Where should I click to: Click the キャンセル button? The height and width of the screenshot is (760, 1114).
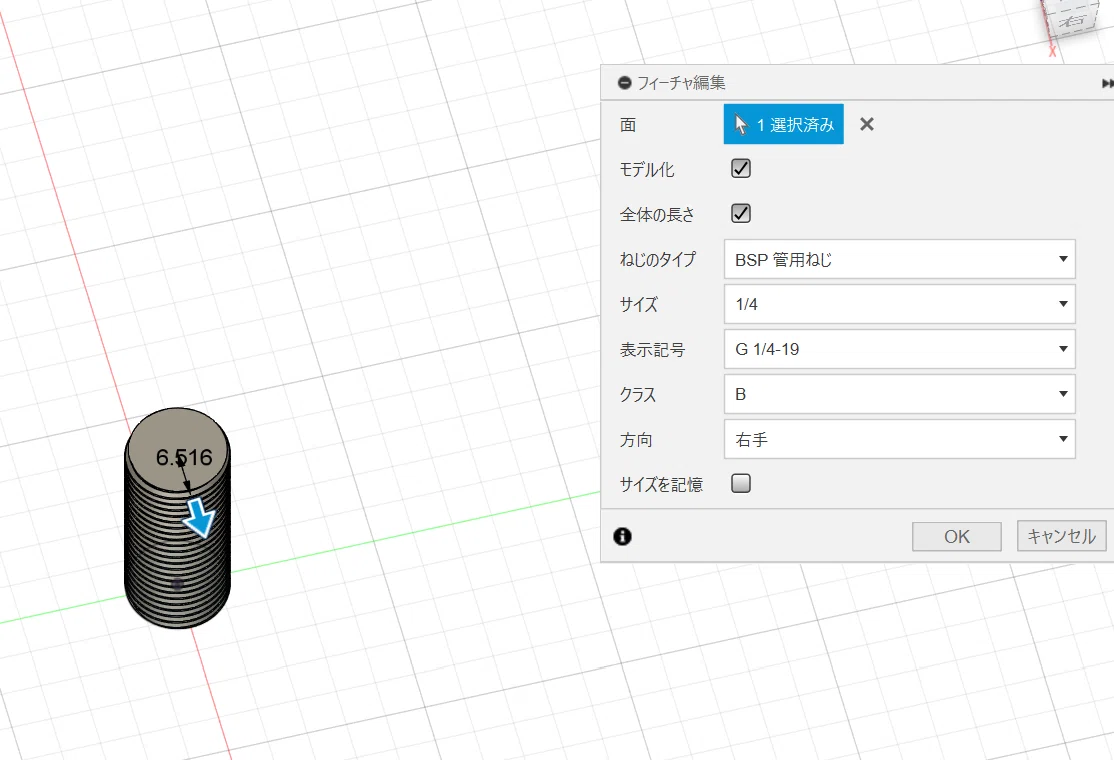pos(1061,536)
